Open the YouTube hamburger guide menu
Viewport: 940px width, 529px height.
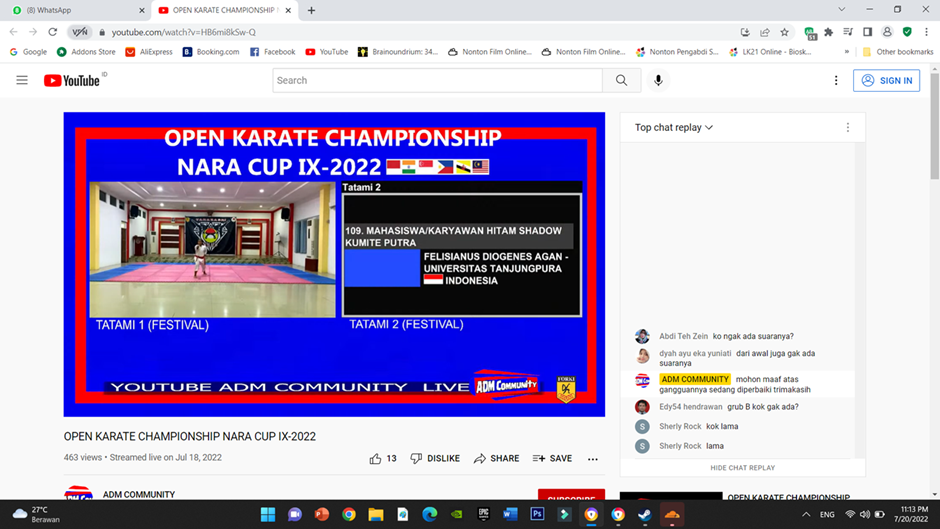[22, 80]
